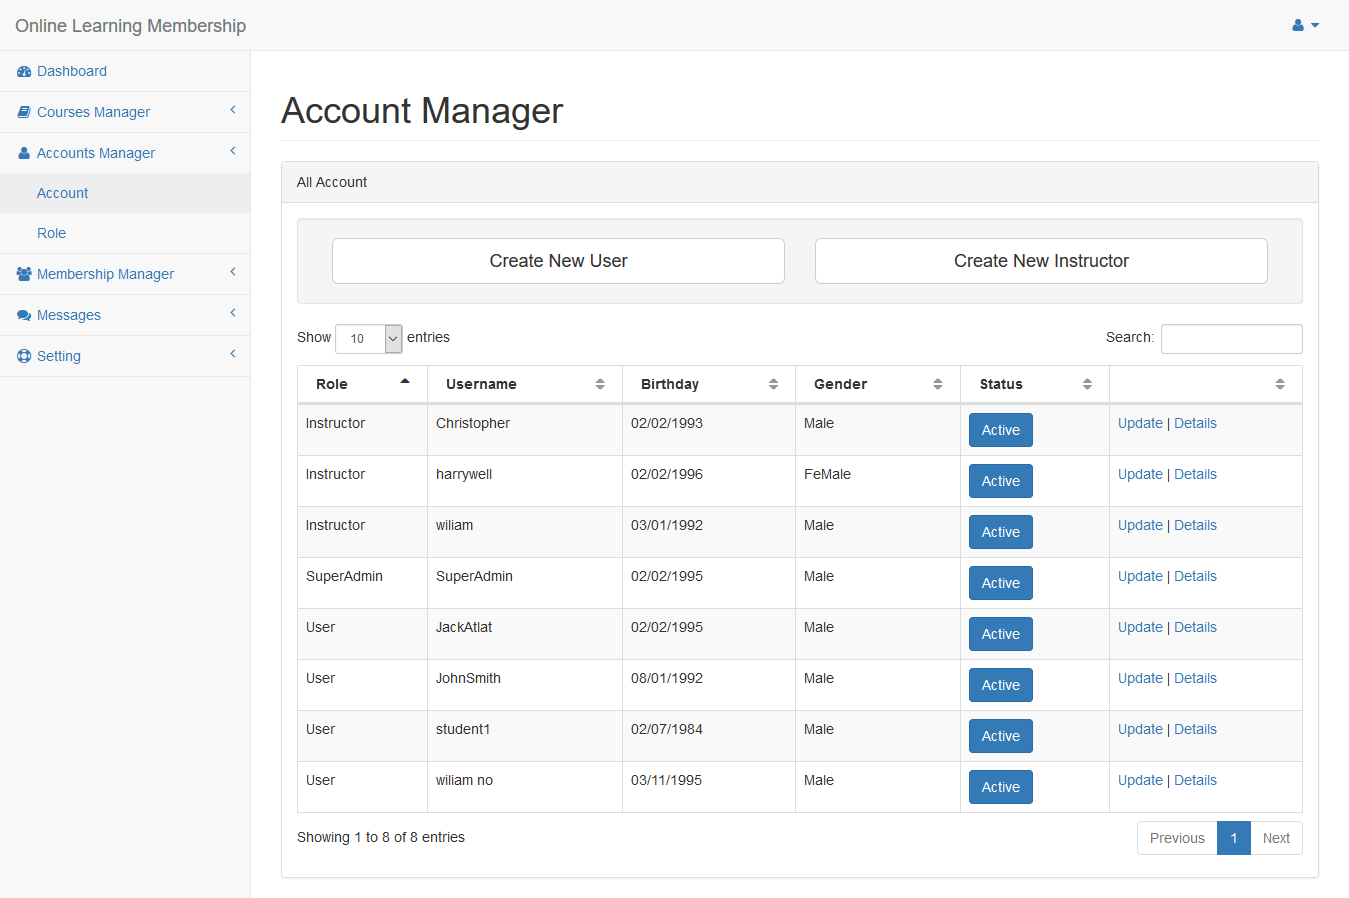Click the Search input field
The image size is (1349, 898).
(x=1231, y=339)
